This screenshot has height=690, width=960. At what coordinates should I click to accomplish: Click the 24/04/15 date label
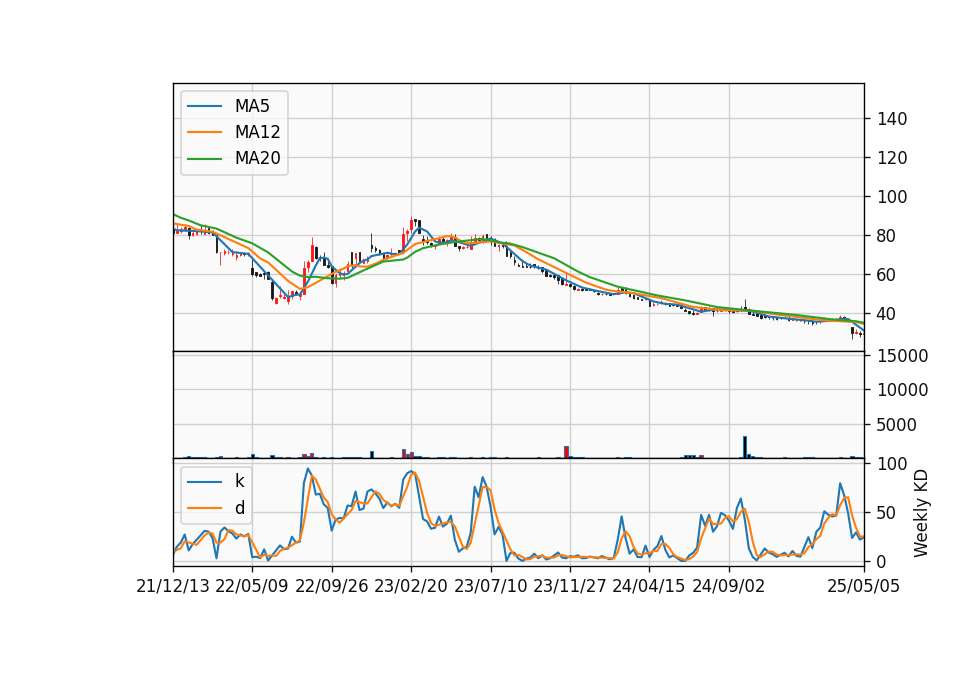pos(649,586)
